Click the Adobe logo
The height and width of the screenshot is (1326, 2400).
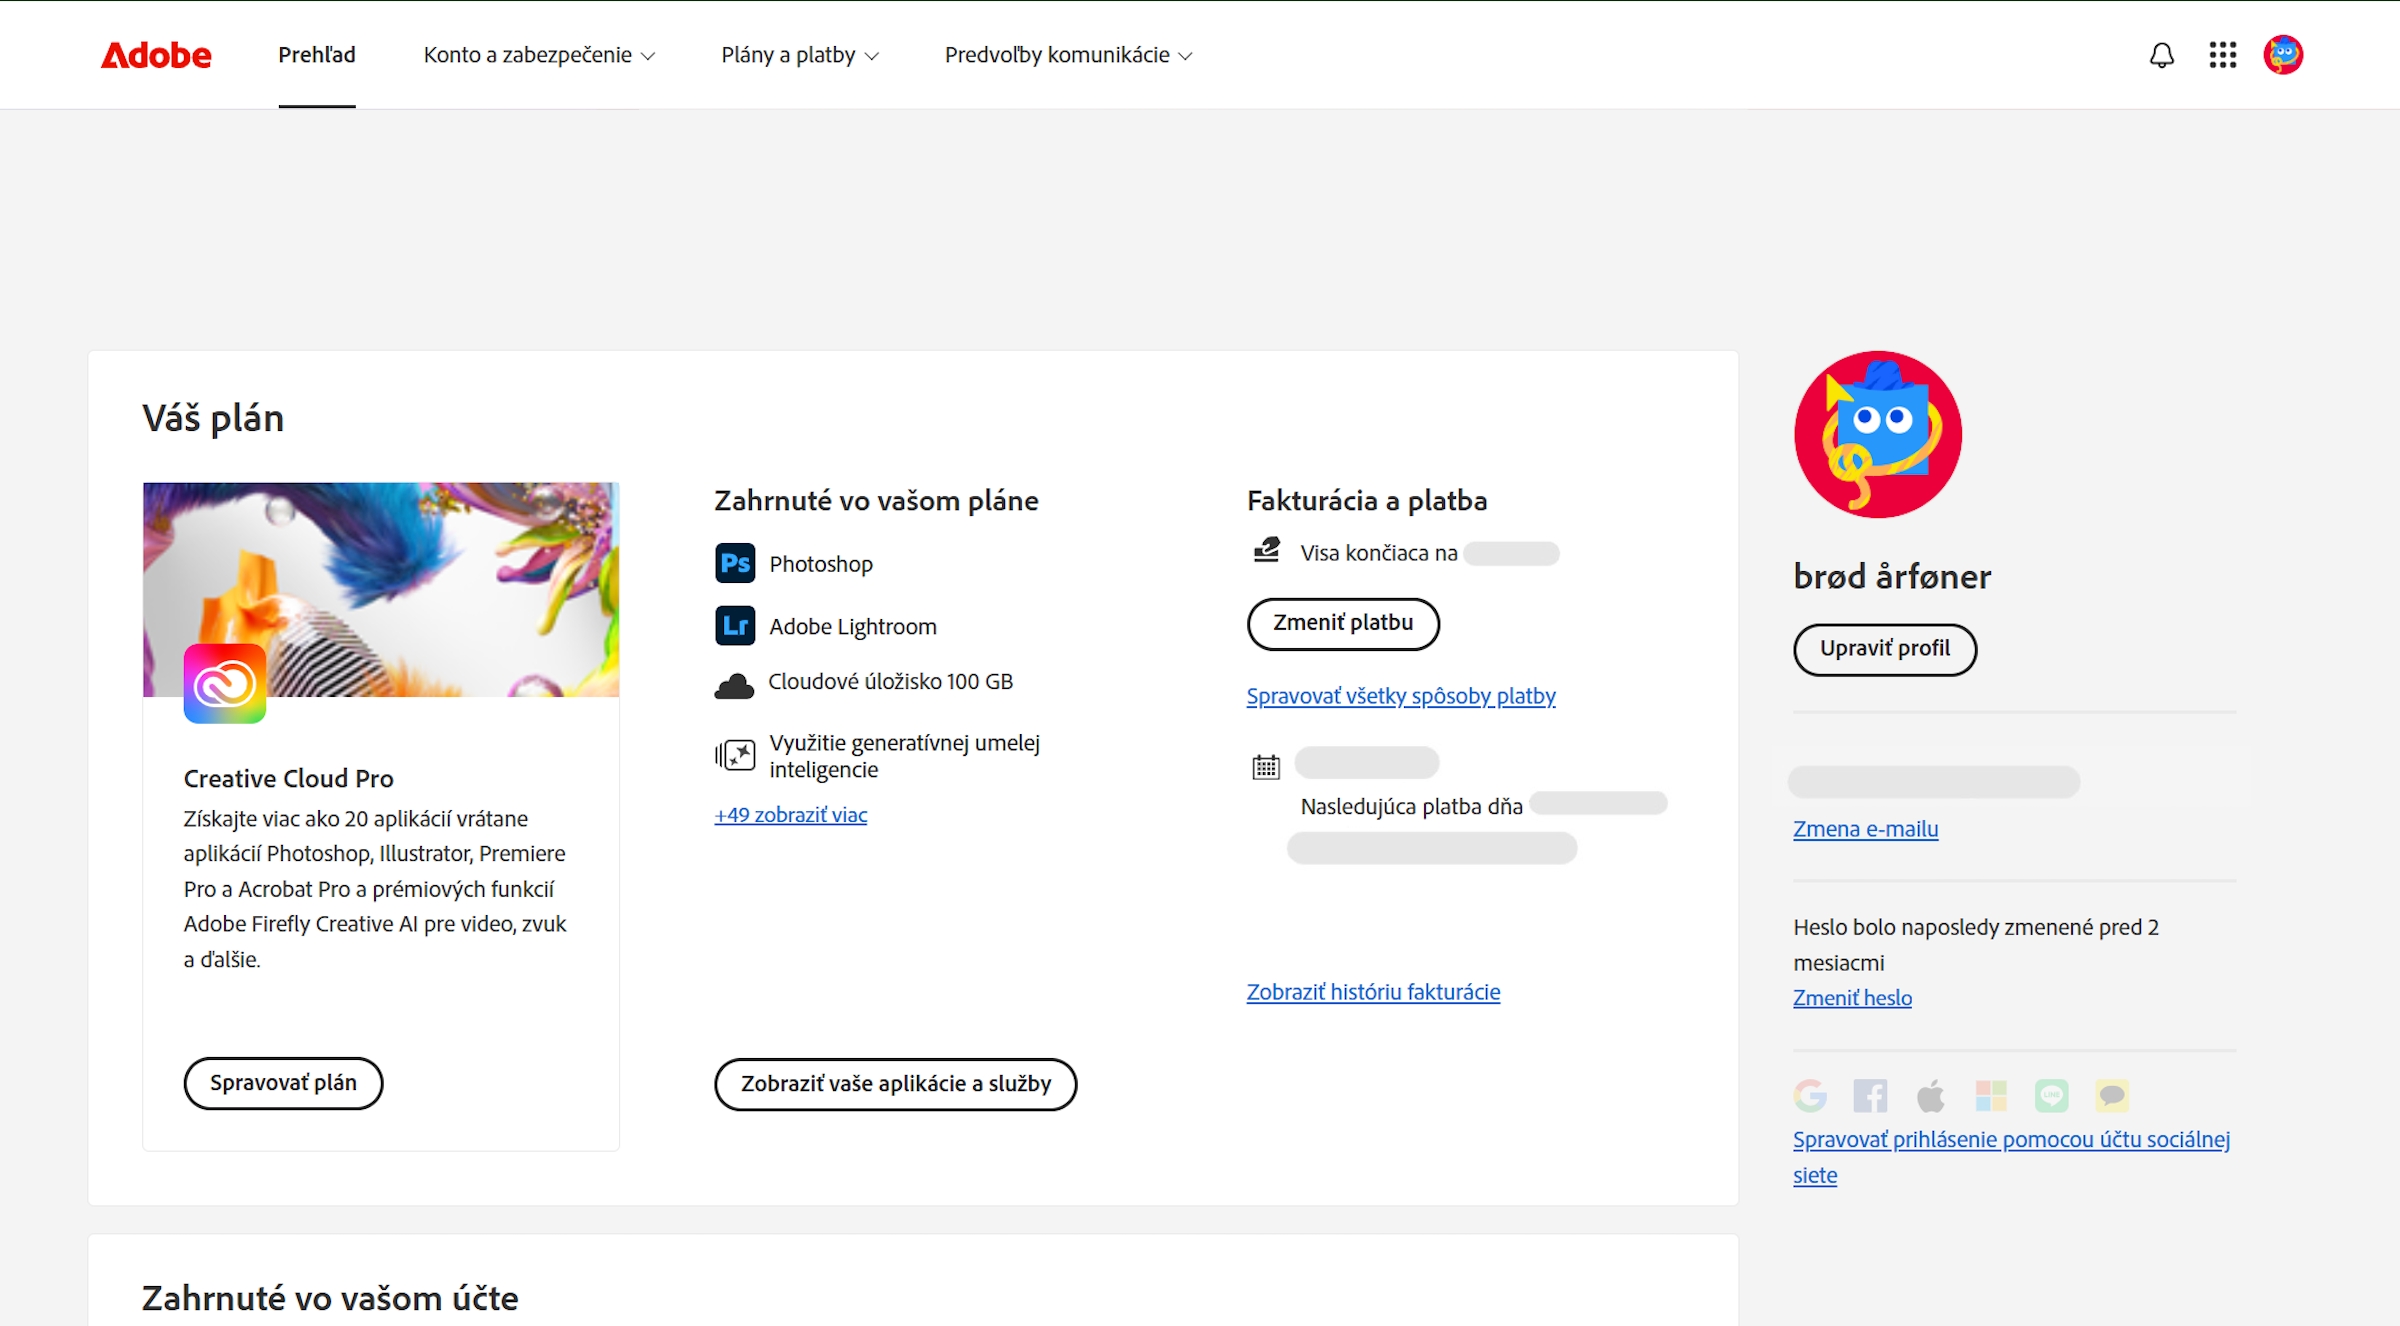(155, 55)
